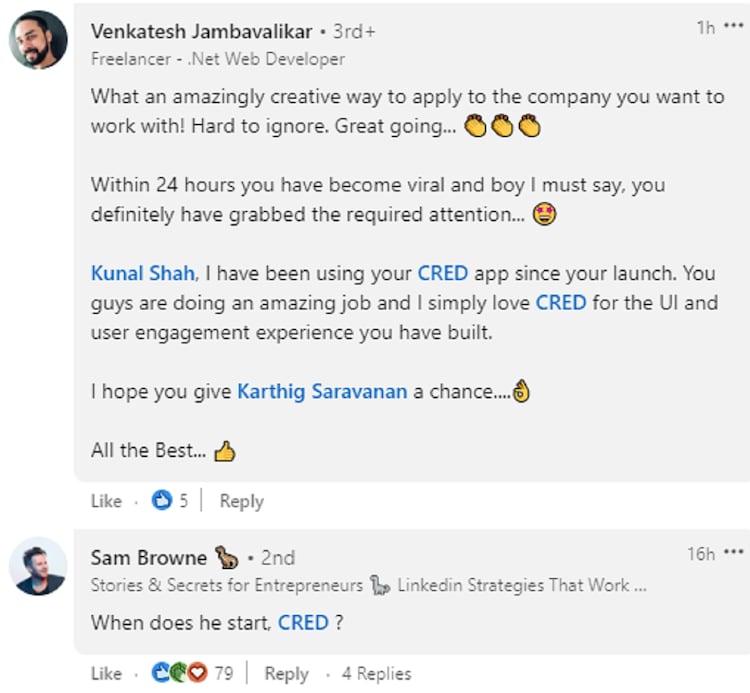View the 5 reactions count on Venkatesh's comment
The image size is (750, 693).
pos(184,501)
